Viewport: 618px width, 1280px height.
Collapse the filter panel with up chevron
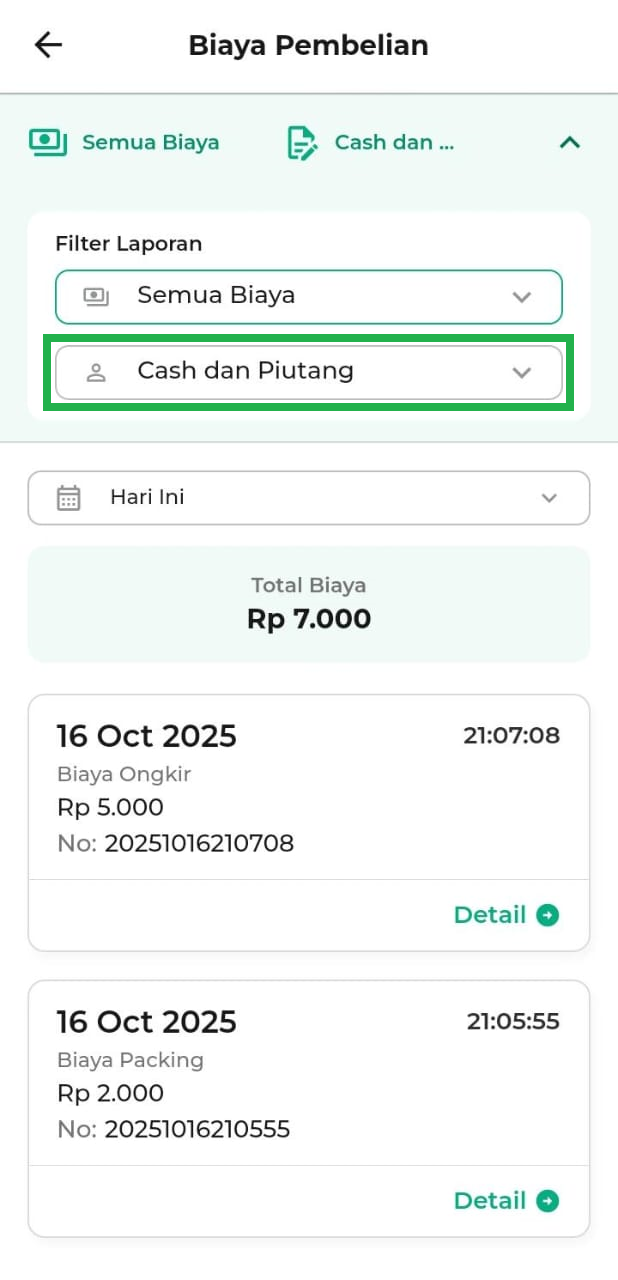point(569,142)
